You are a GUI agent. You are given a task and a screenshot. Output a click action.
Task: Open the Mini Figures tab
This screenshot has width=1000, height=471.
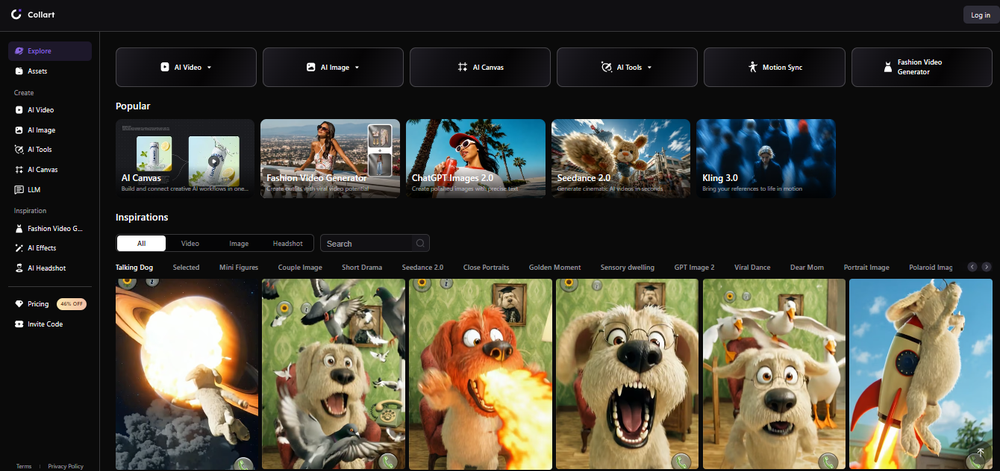point(239,267)
